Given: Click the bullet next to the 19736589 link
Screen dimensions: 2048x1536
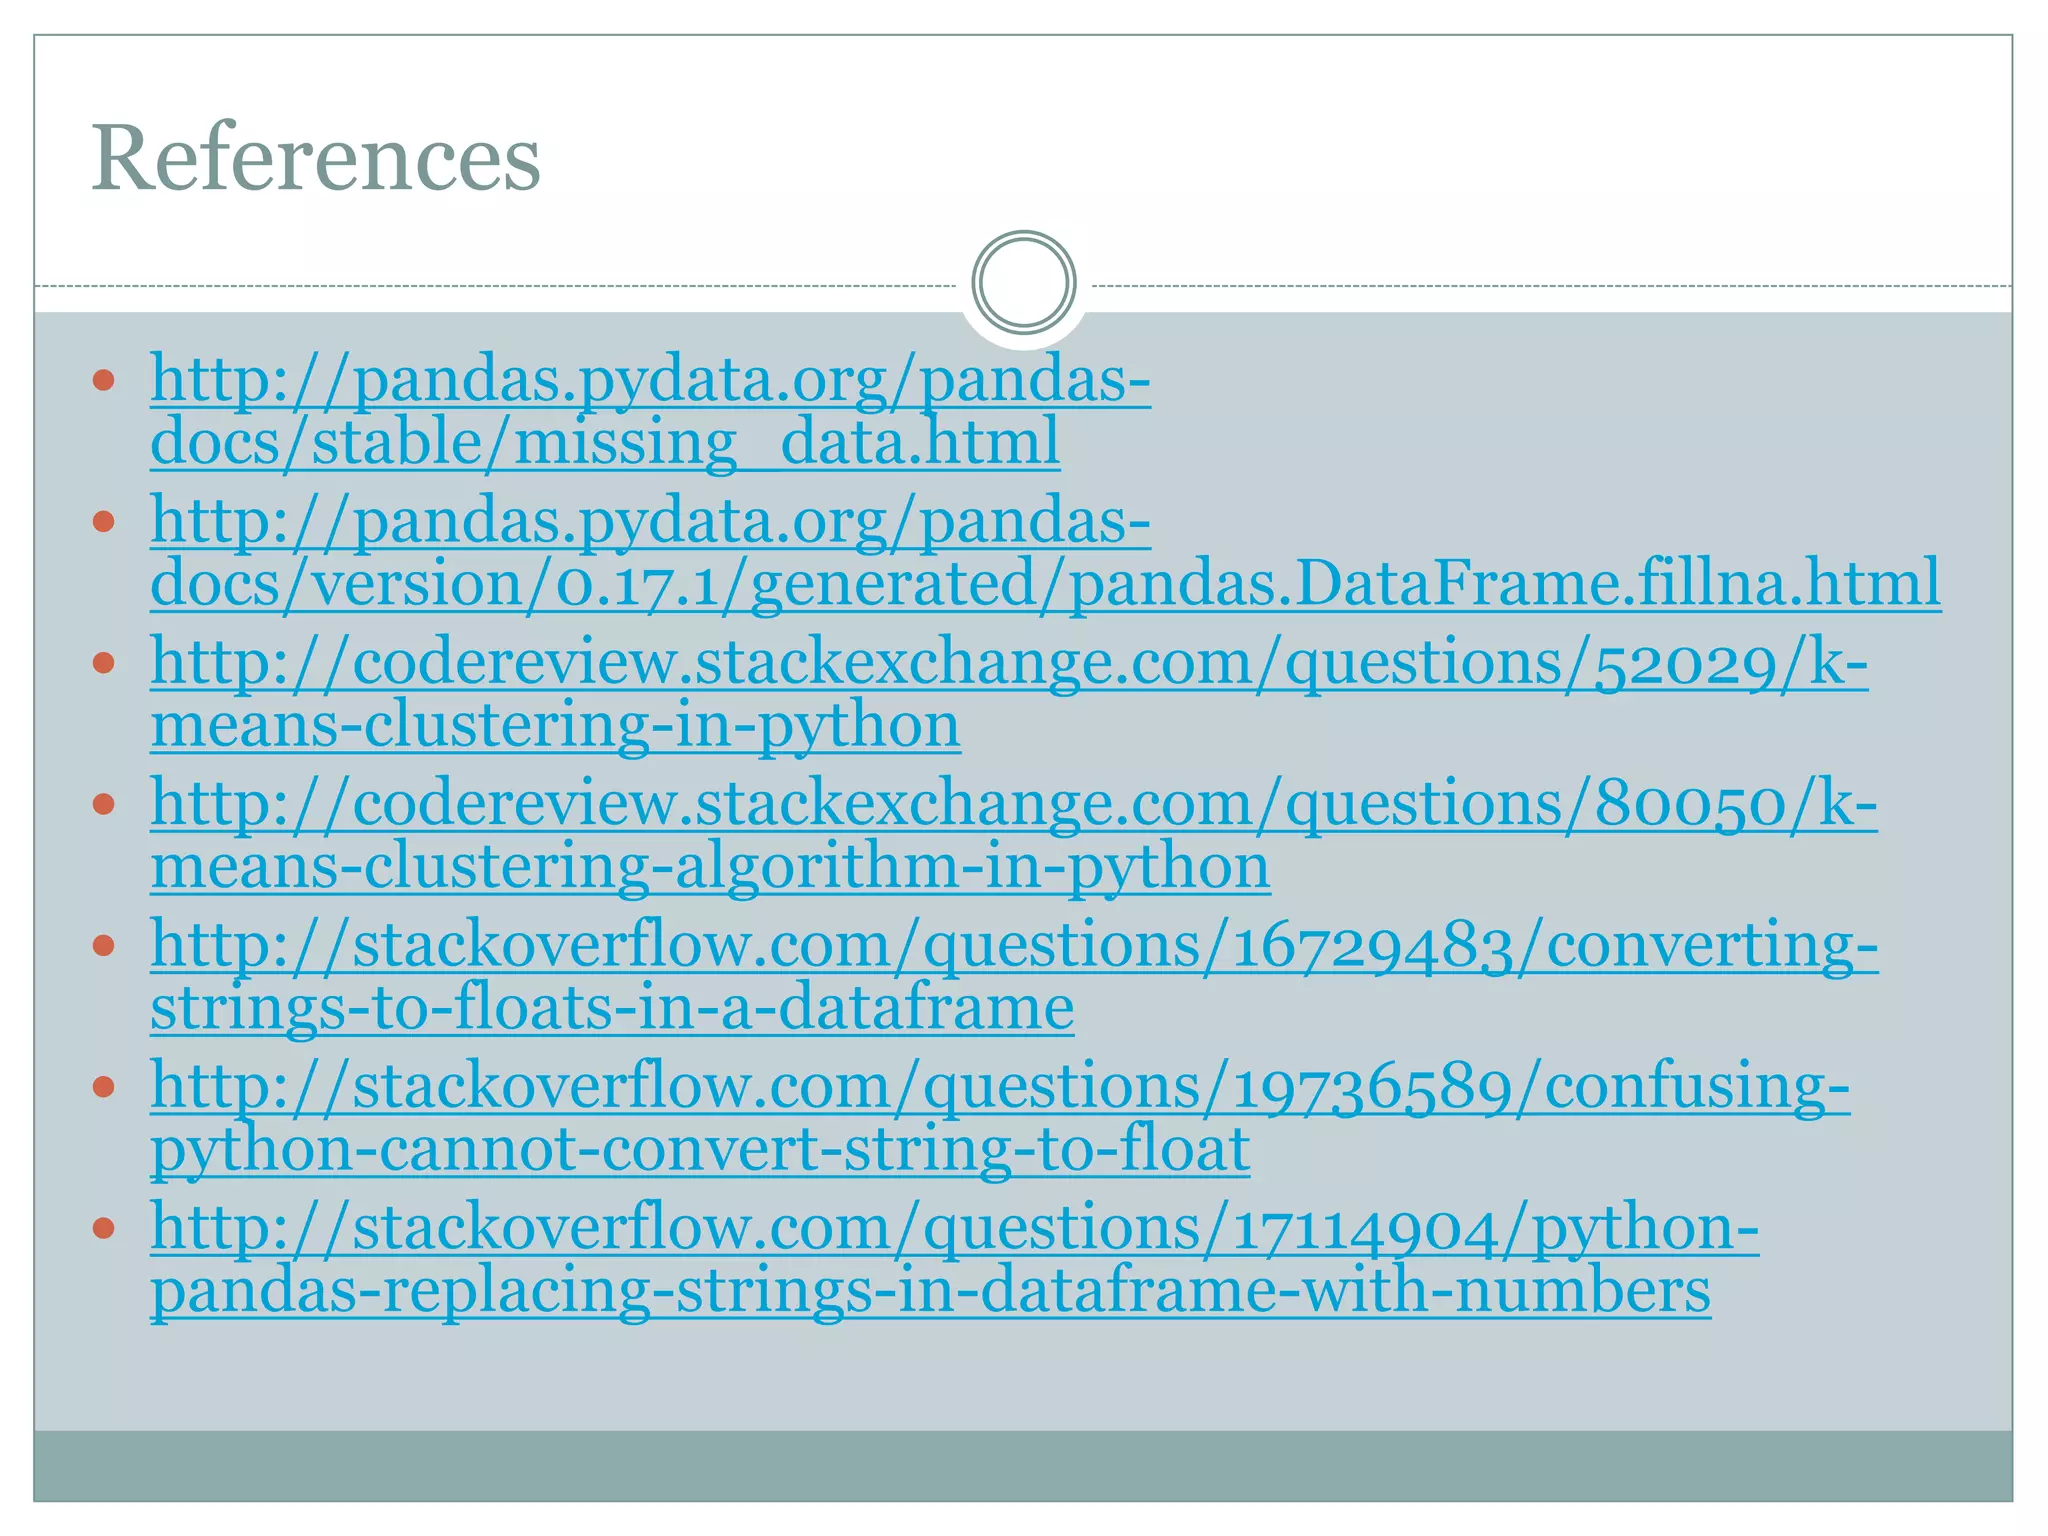Looking at the screenshot, I should [x=104, y=1086].
